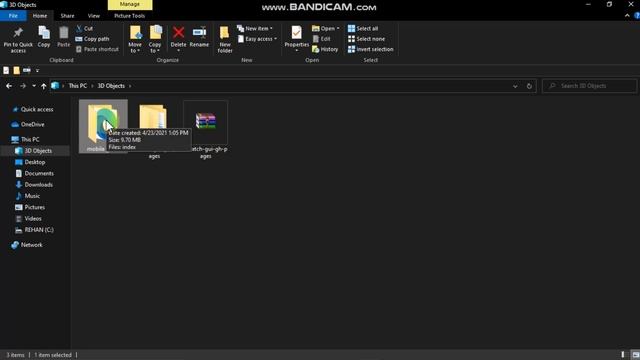Viewport: 640px width, 360px height.
Task: Go up one folder level
Action: click(x=43, y=86)
